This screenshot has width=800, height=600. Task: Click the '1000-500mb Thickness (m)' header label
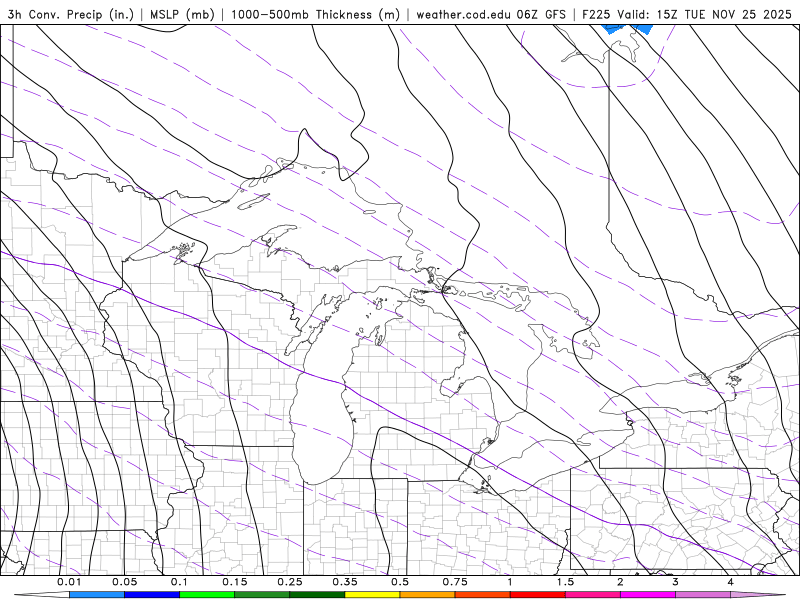315,14
